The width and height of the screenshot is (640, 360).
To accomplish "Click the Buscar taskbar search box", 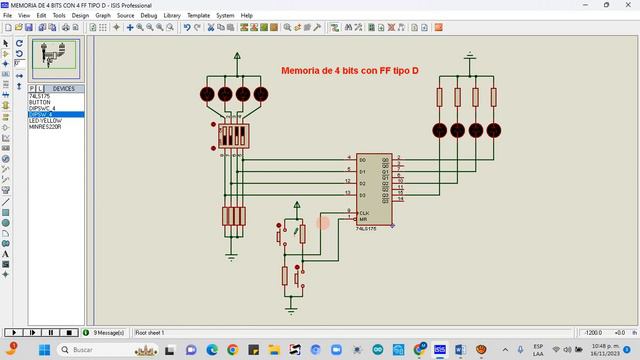I will click(108, 350).
